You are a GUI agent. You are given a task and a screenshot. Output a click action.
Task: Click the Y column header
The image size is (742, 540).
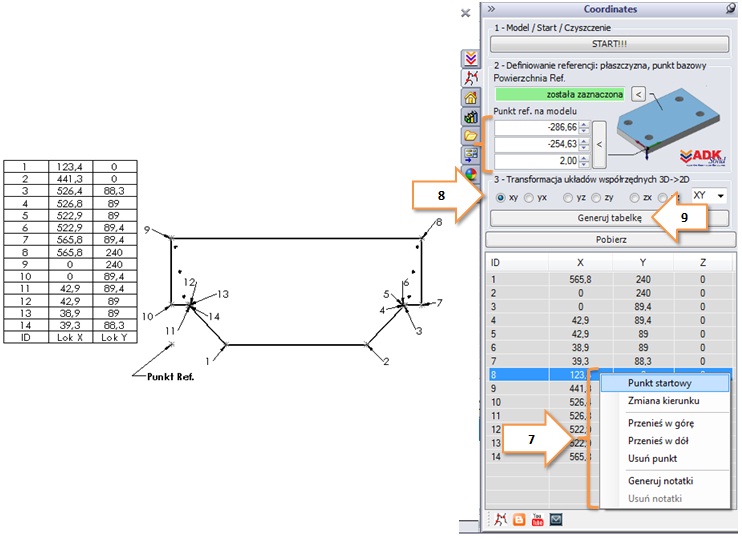[643, 263]
